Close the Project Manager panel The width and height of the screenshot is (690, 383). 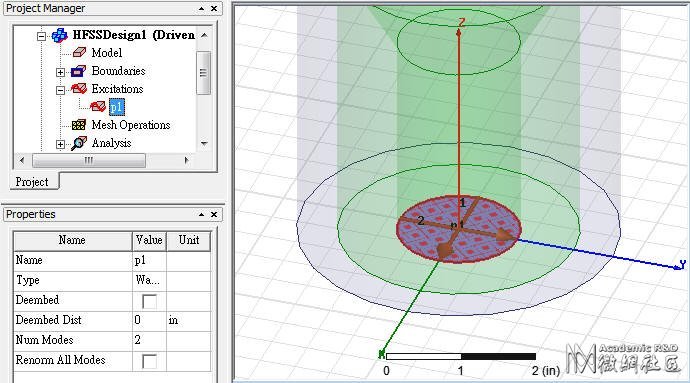(214, 8)
